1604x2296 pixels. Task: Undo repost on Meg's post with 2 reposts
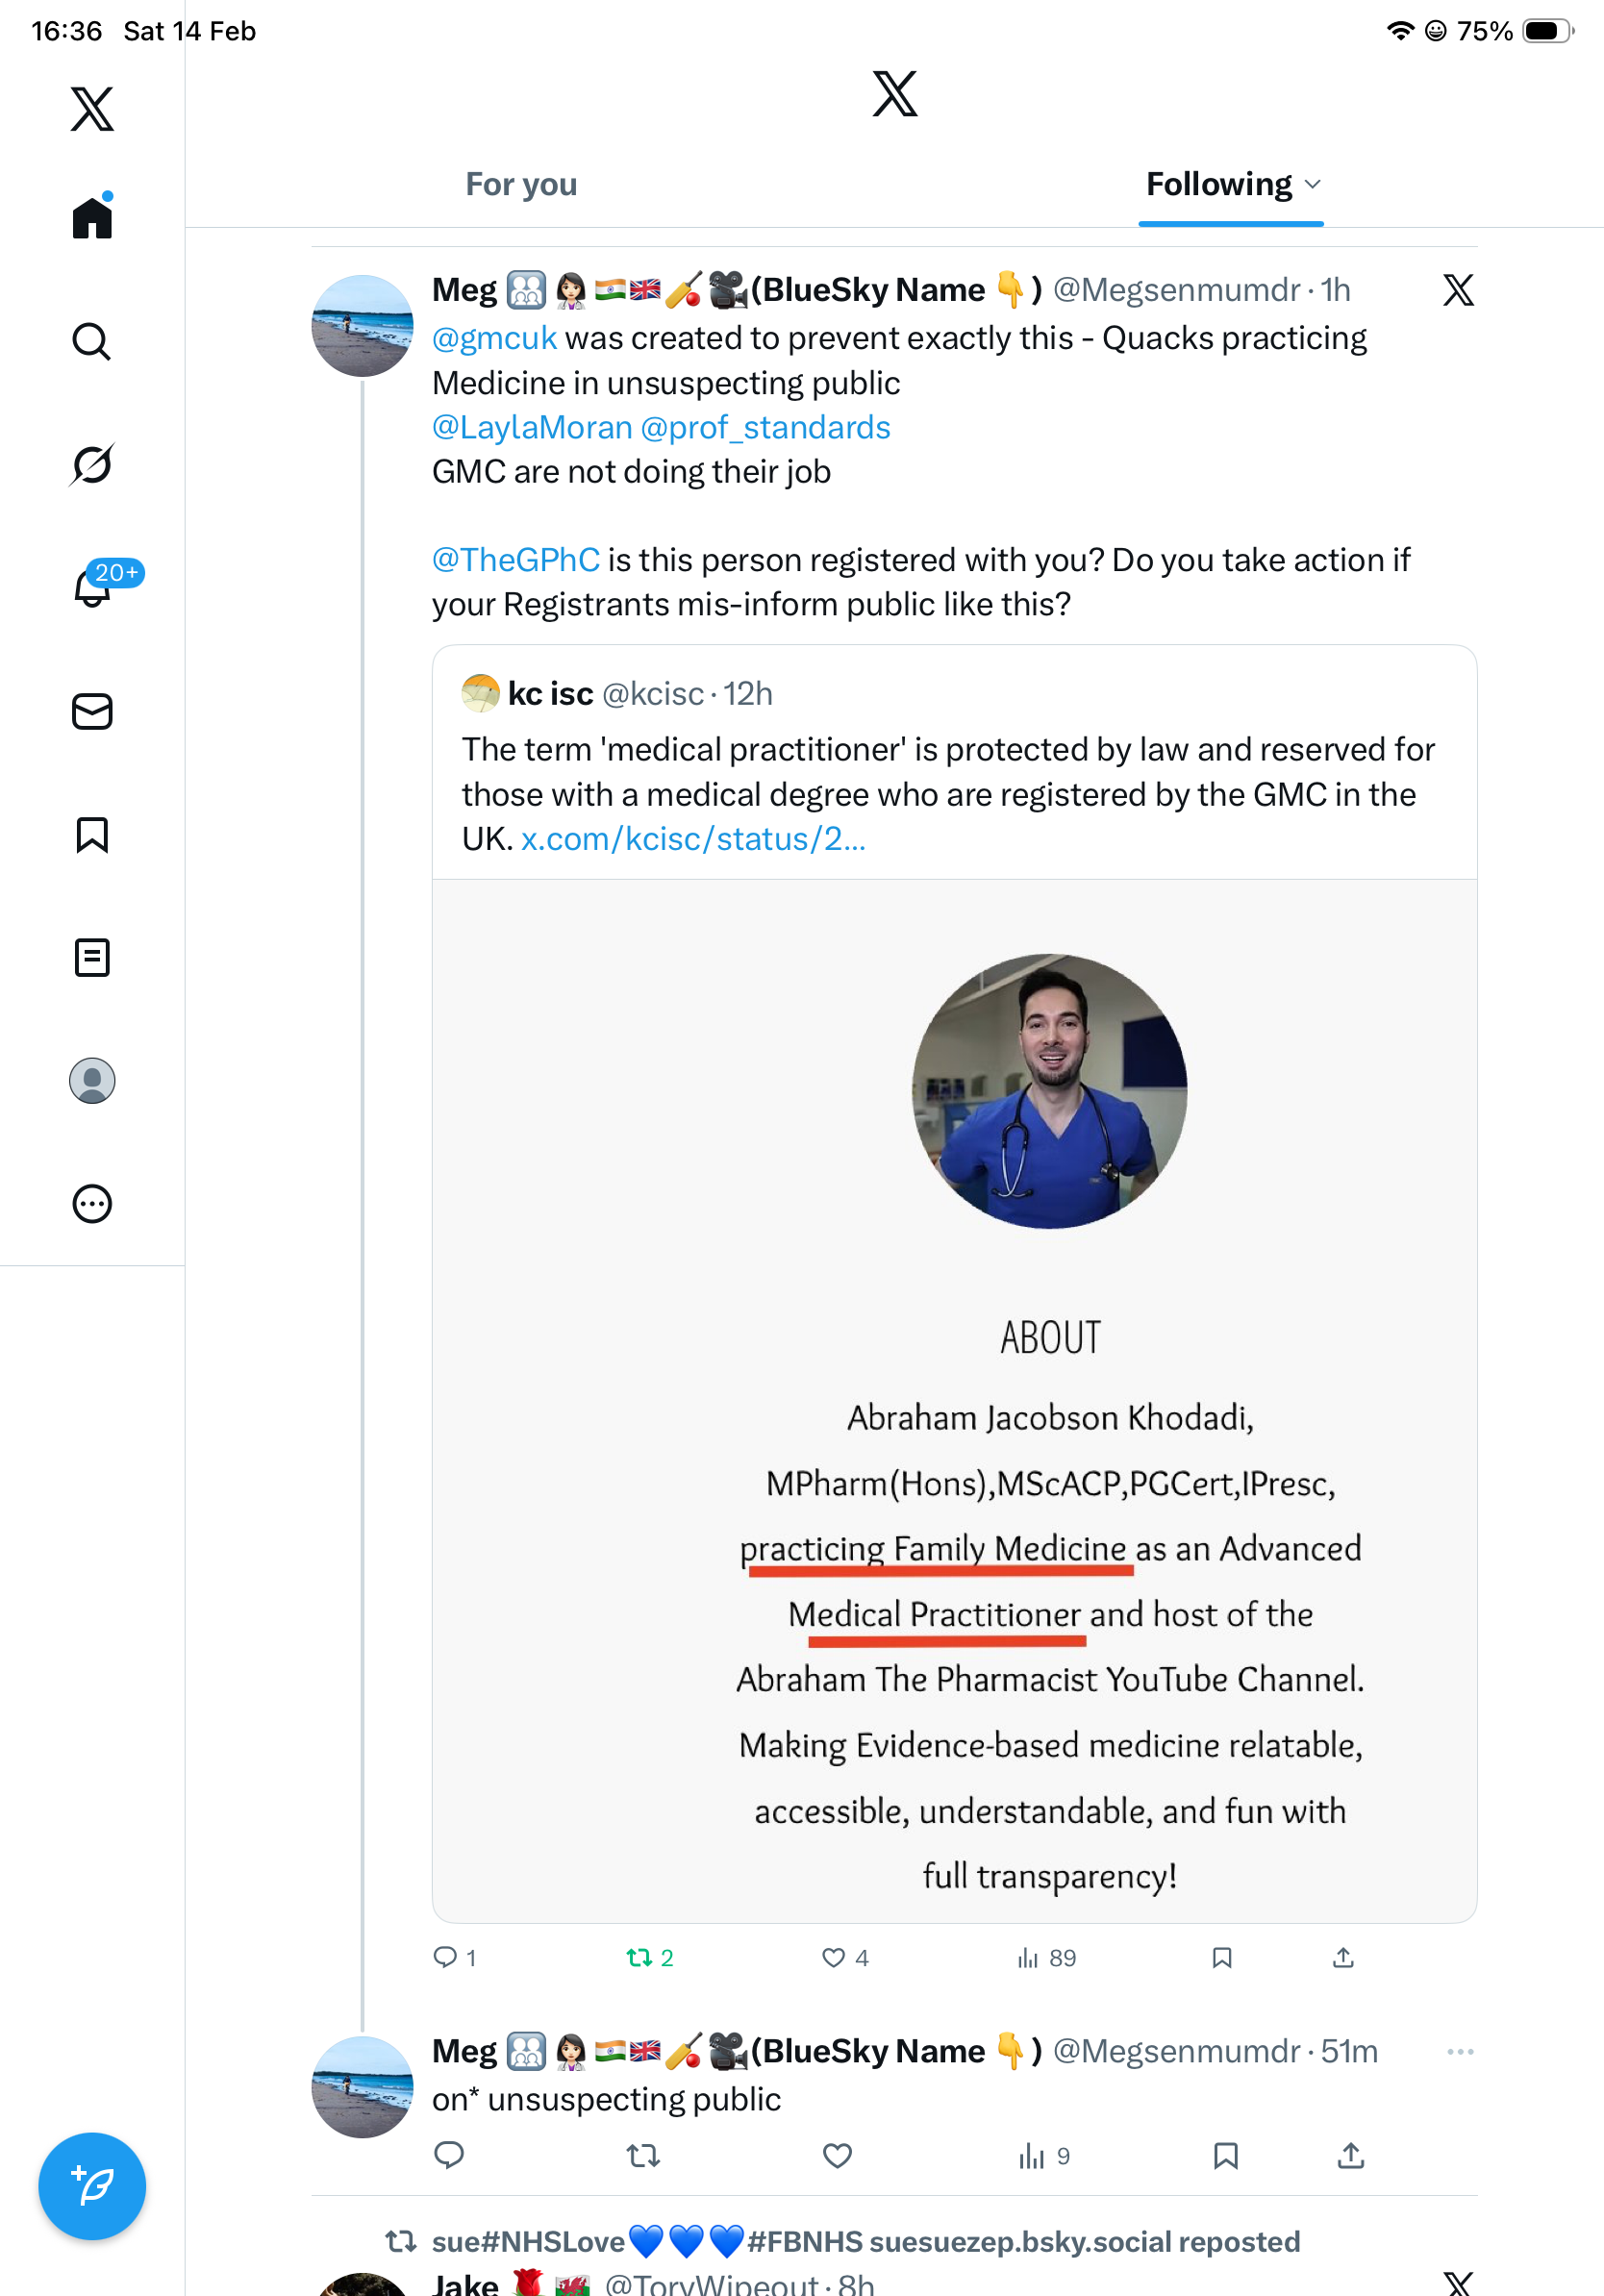point(639,1958)
